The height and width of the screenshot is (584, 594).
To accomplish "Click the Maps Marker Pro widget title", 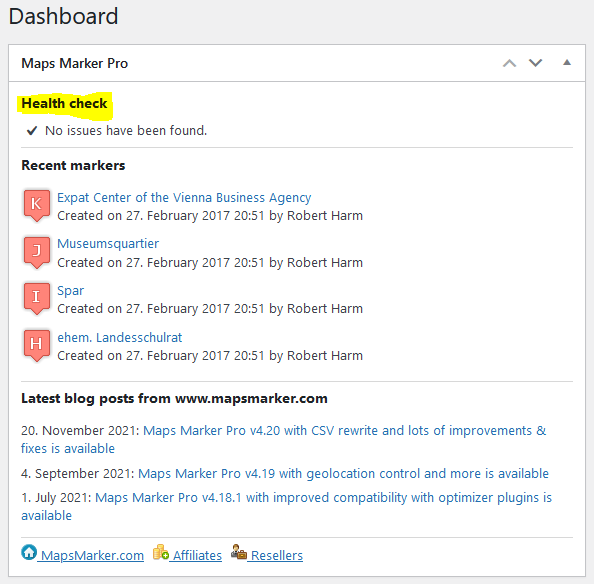I will coord(75,63).
